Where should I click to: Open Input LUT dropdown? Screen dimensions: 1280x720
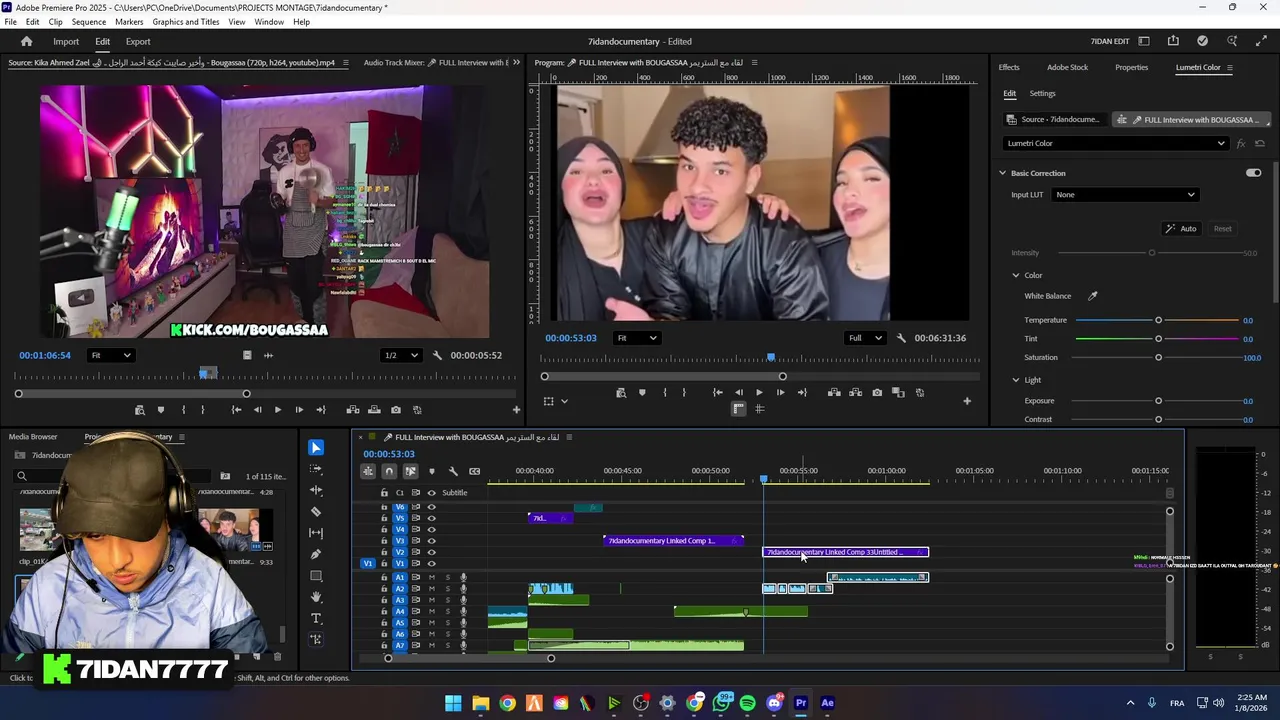(x=1125, y=194)
